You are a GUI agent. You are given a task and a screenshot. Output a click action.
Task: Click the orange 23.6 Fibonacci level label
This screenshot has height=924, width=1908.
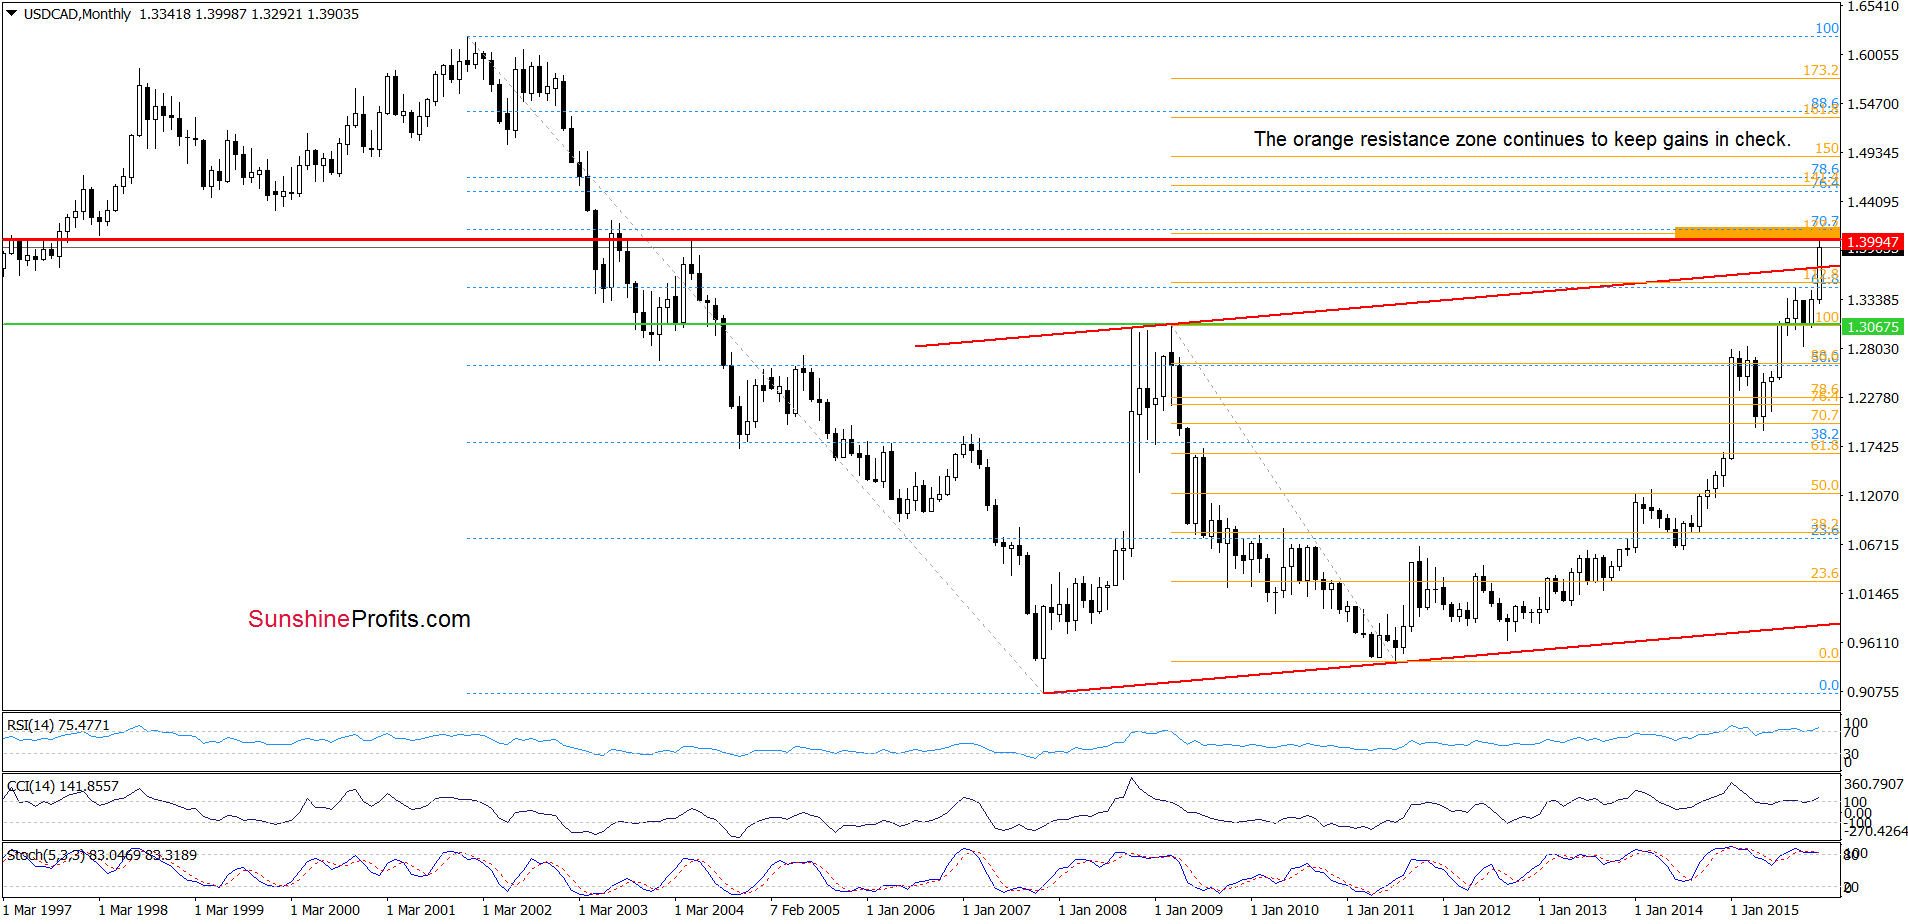[1825, 573]
